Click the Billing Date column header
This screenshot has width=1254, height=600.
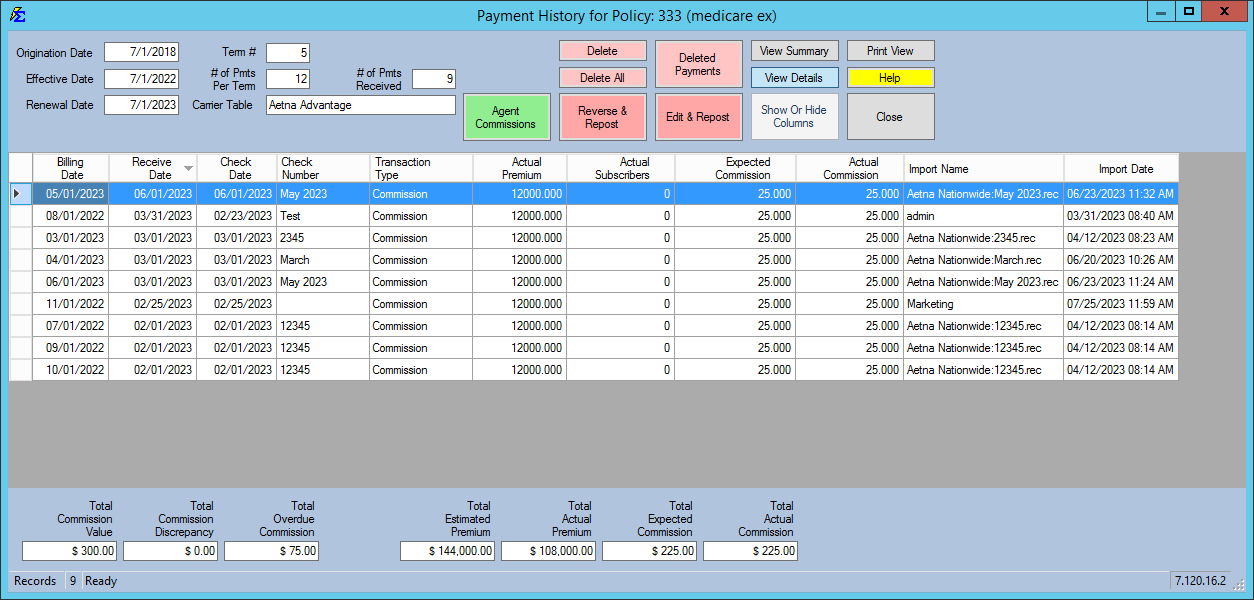(x=70, y=167)
